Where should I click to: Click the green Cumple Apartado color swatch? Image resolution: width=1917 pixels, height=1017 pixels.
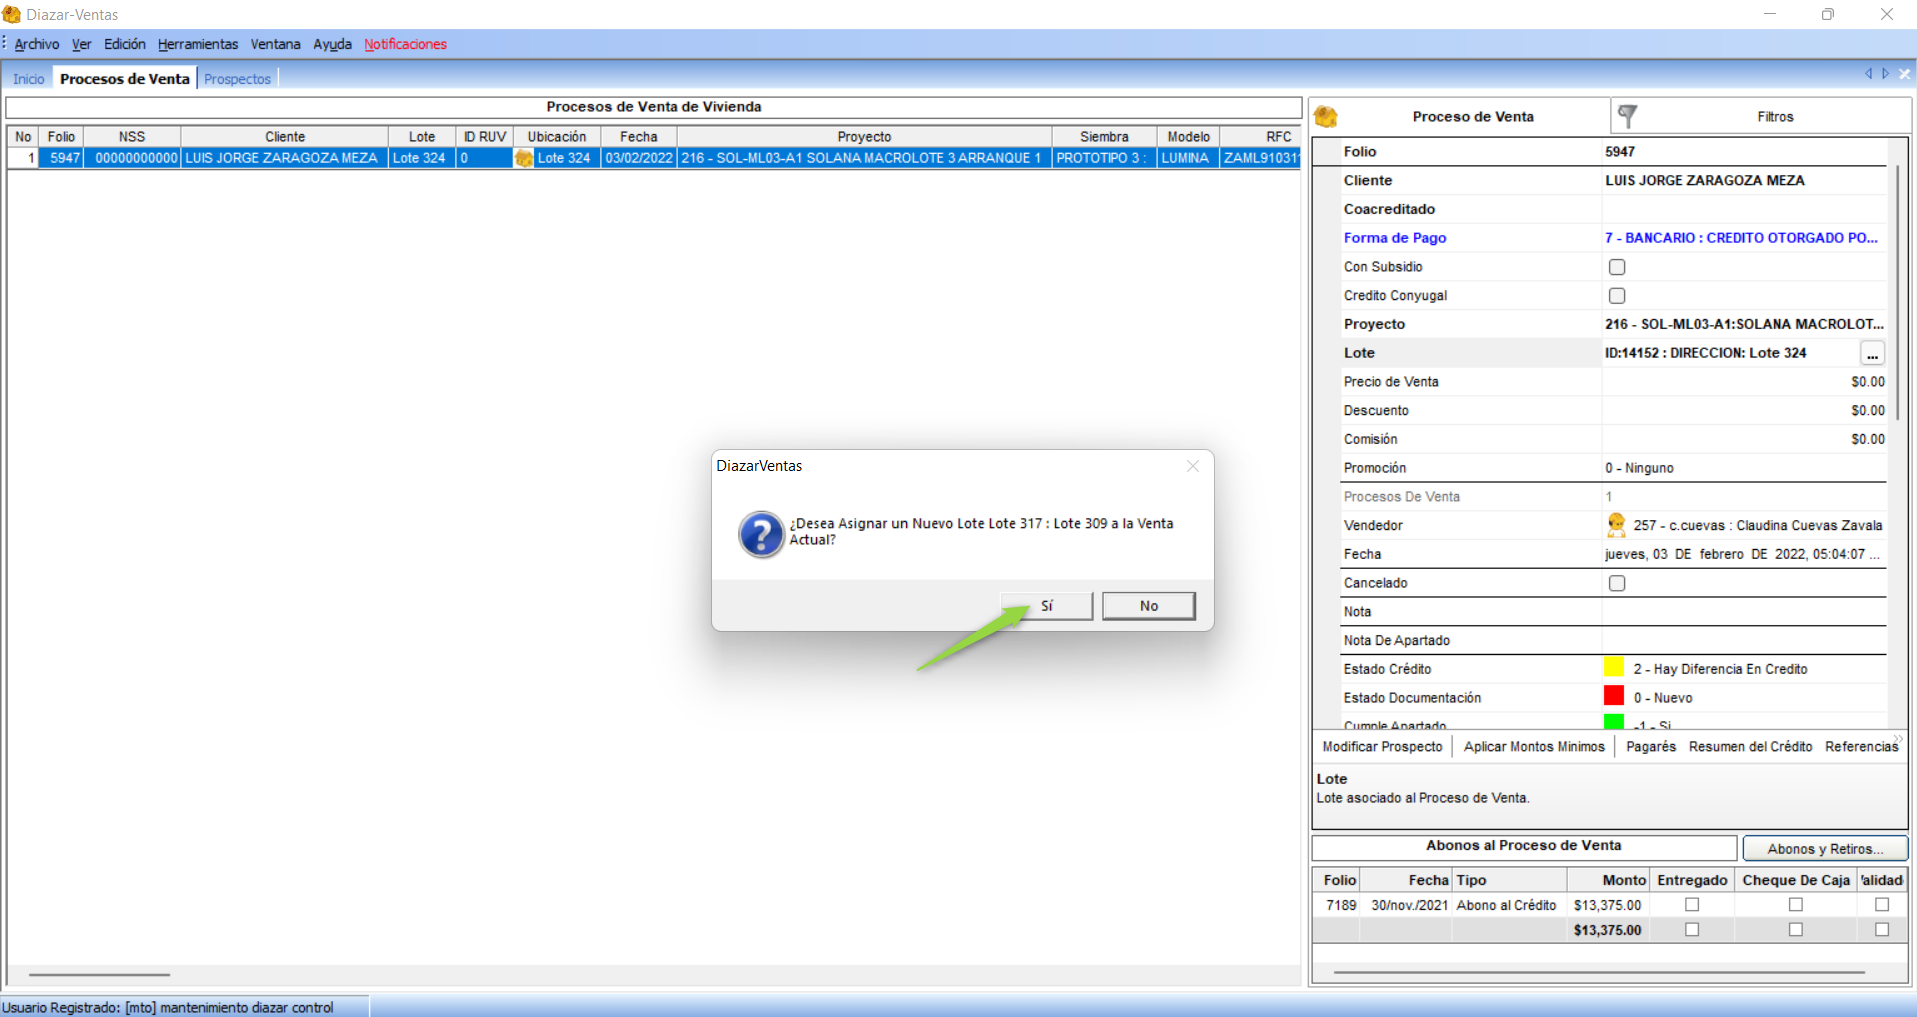[1614, 722]
